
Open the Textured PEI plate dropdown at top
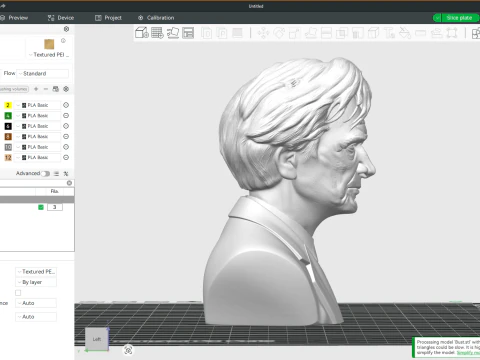pyautogui.click(x=49, y=55)
